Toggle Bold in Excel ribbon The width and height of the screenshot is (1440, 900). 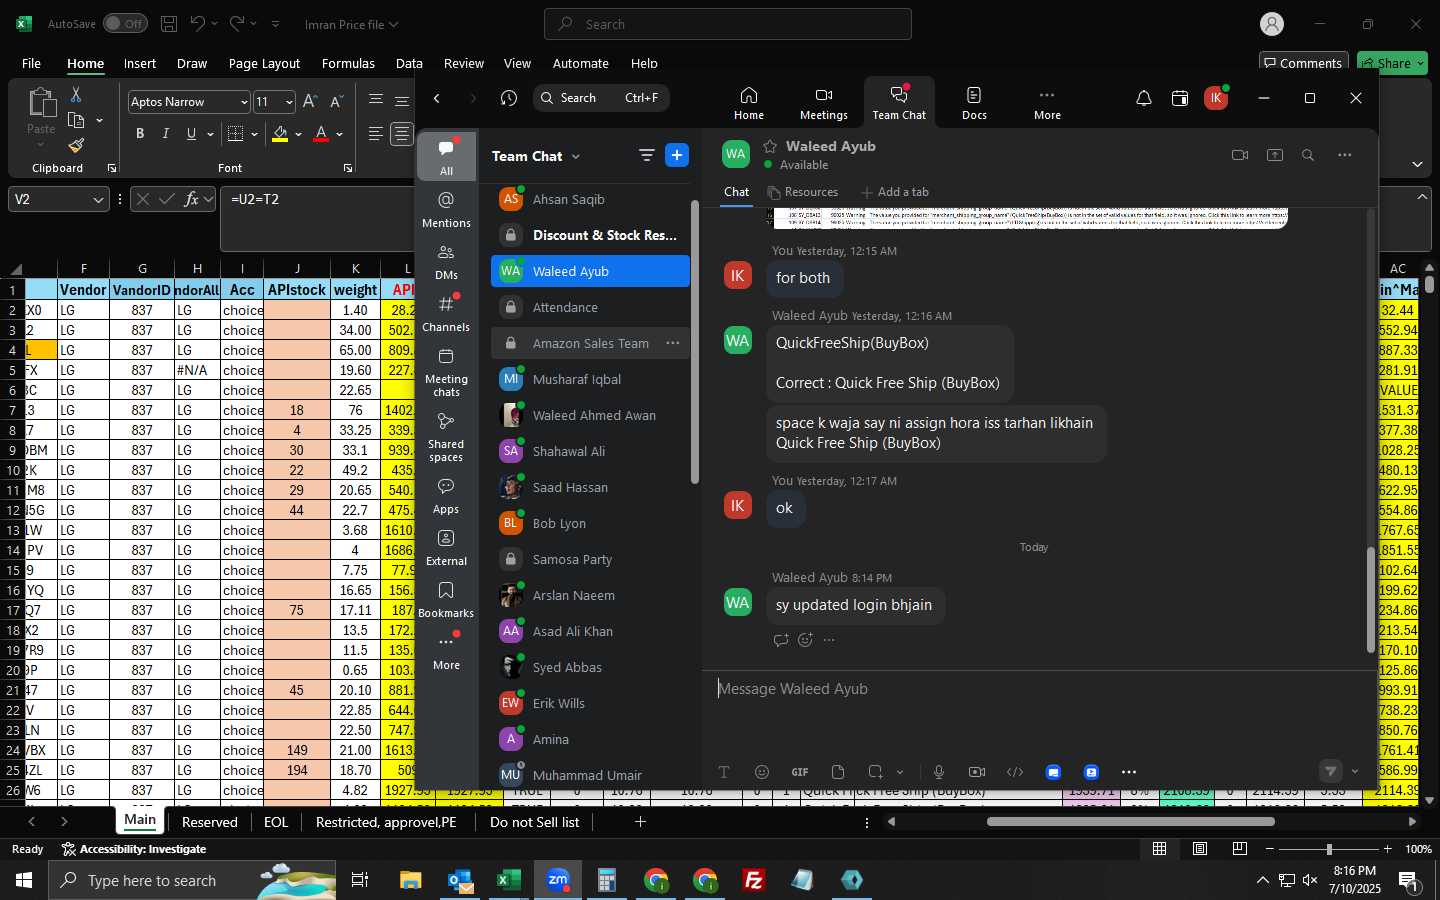[140, 134]
